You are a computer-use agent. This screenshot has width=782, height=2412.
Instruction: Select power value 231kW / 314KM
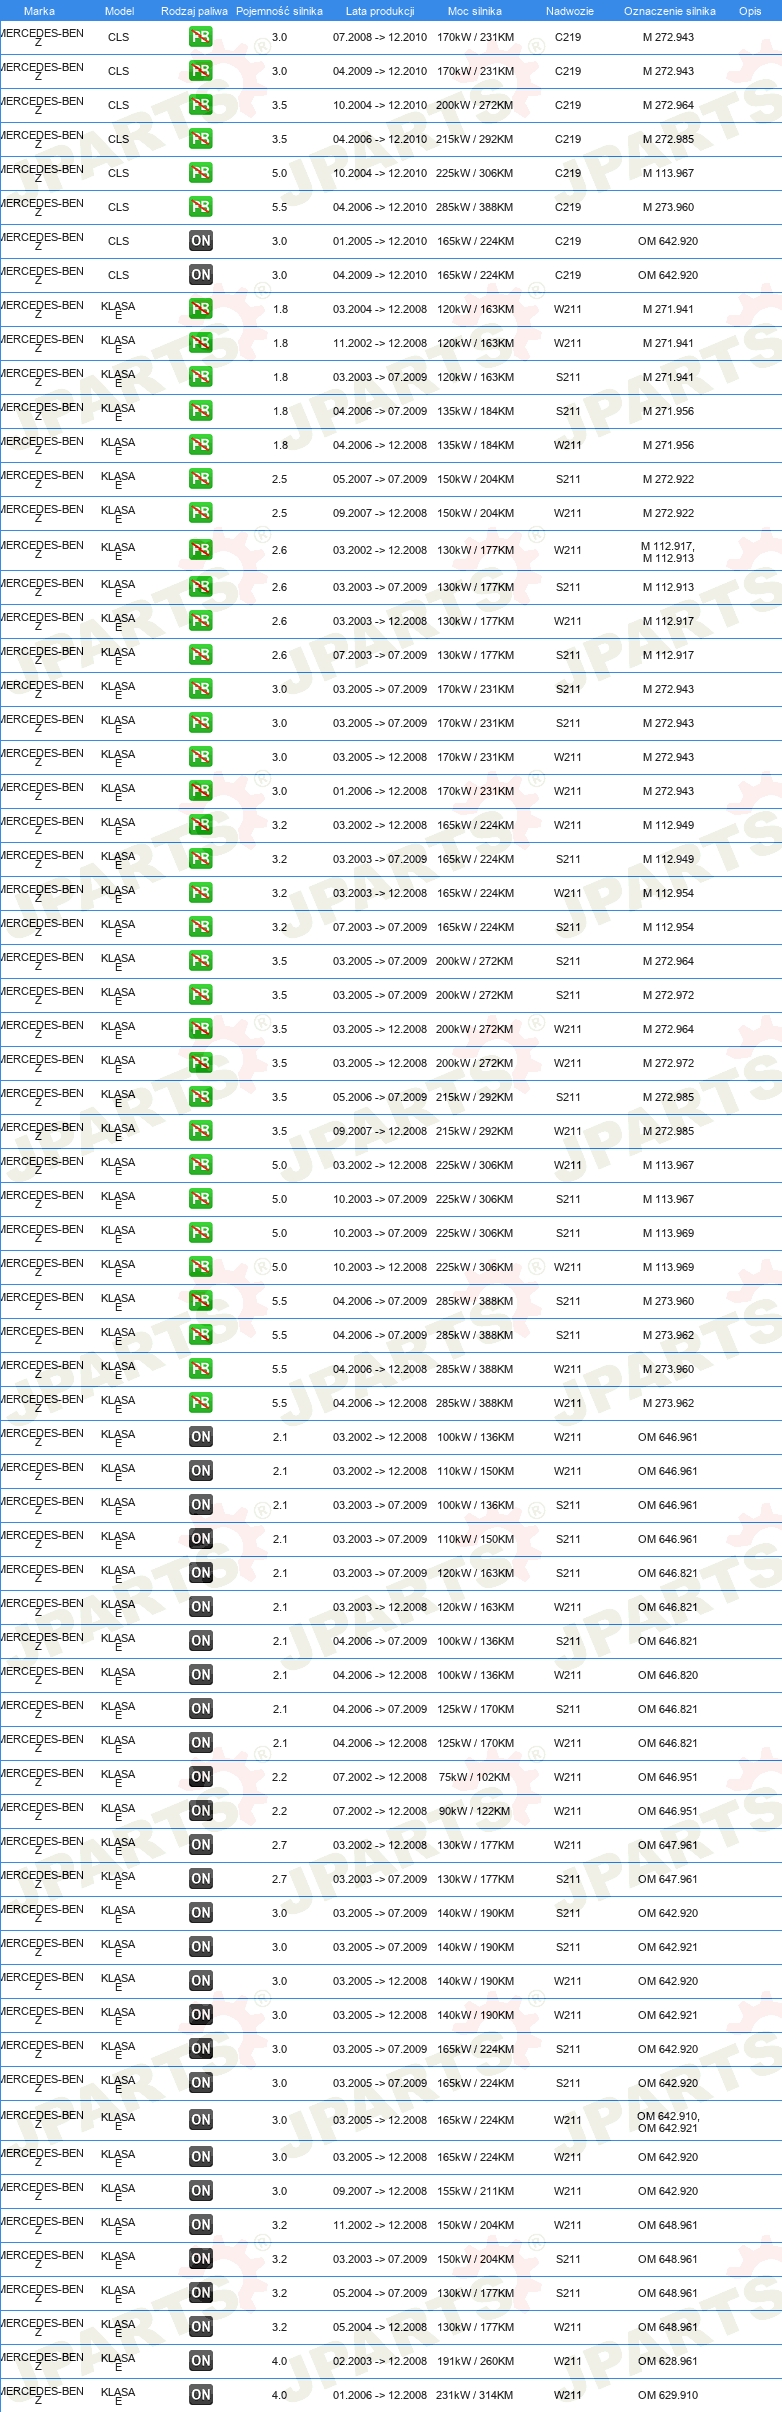click(475, 2395)
